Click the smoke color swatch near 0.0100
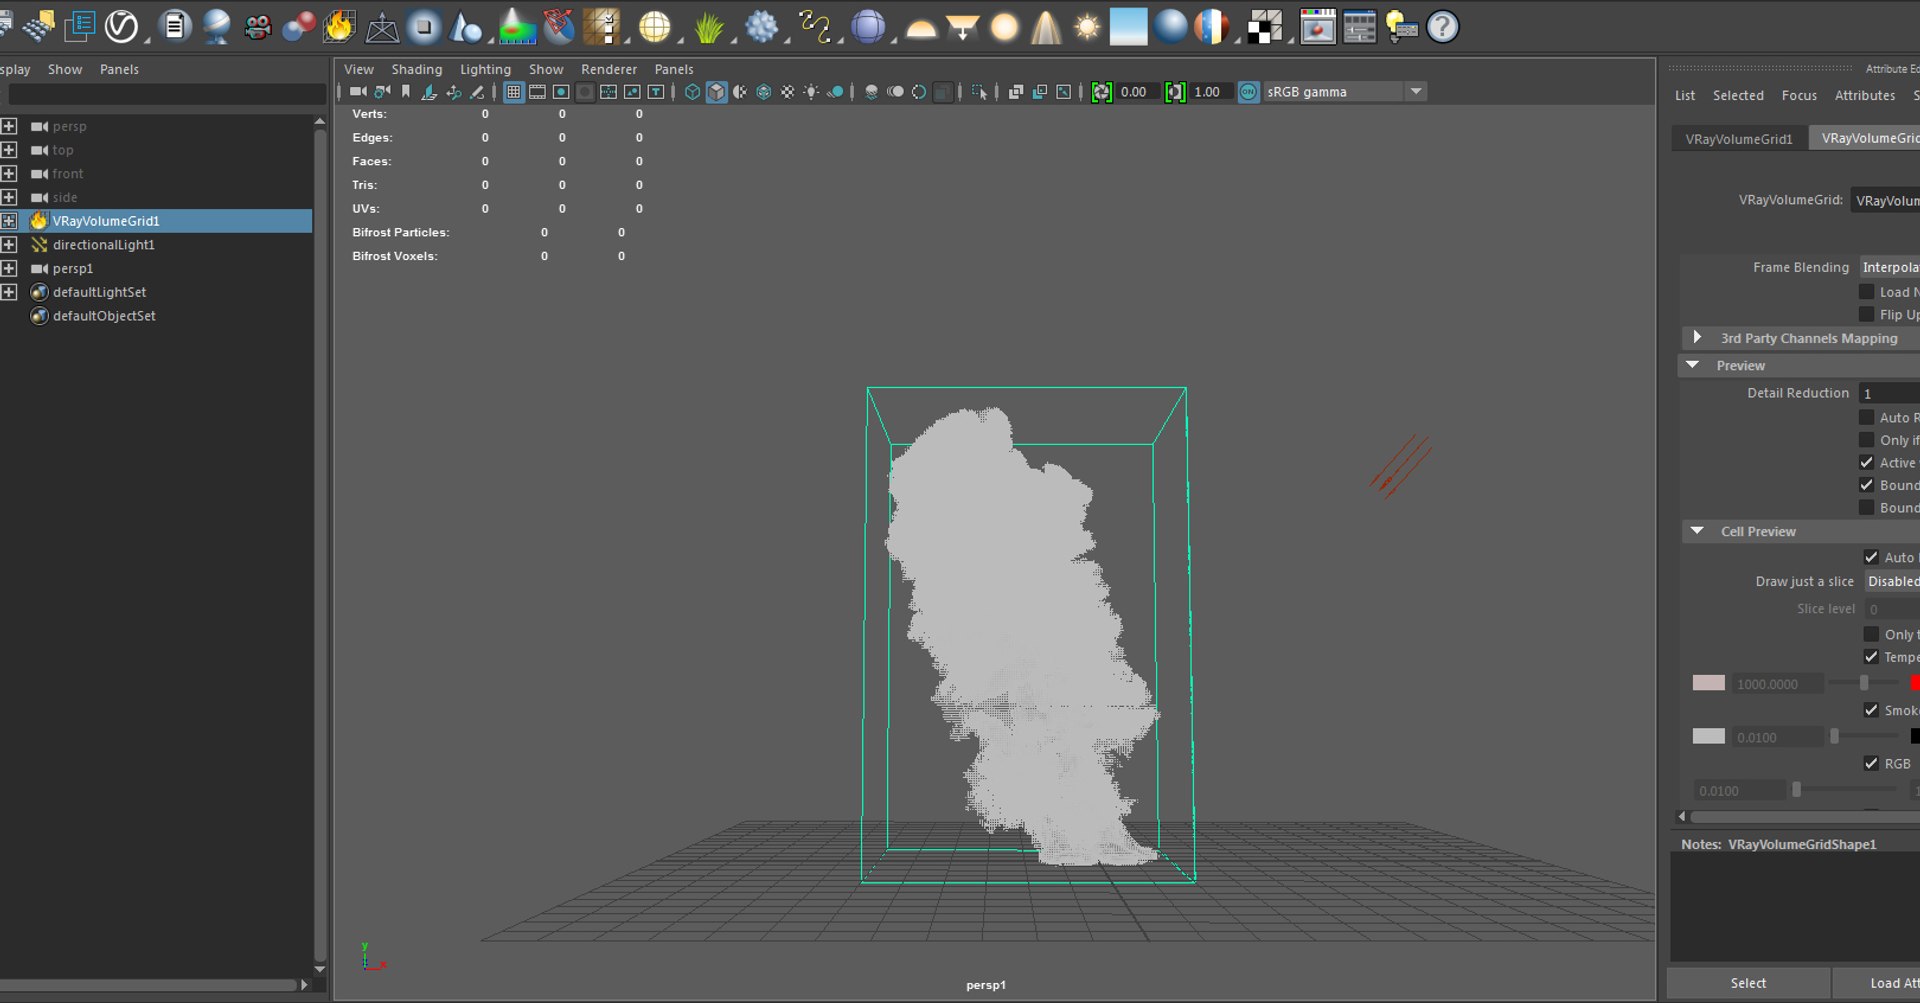1920x1003 pixels. click(1708, 736)
